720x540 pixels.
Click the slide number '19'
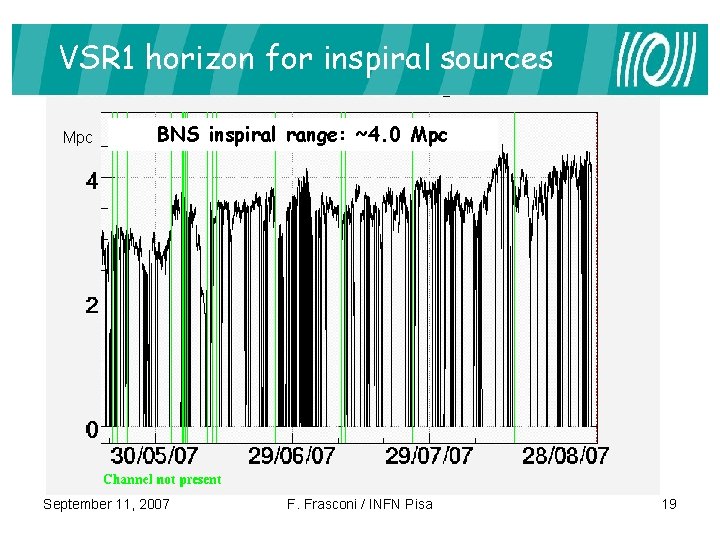tap(669, 504)
